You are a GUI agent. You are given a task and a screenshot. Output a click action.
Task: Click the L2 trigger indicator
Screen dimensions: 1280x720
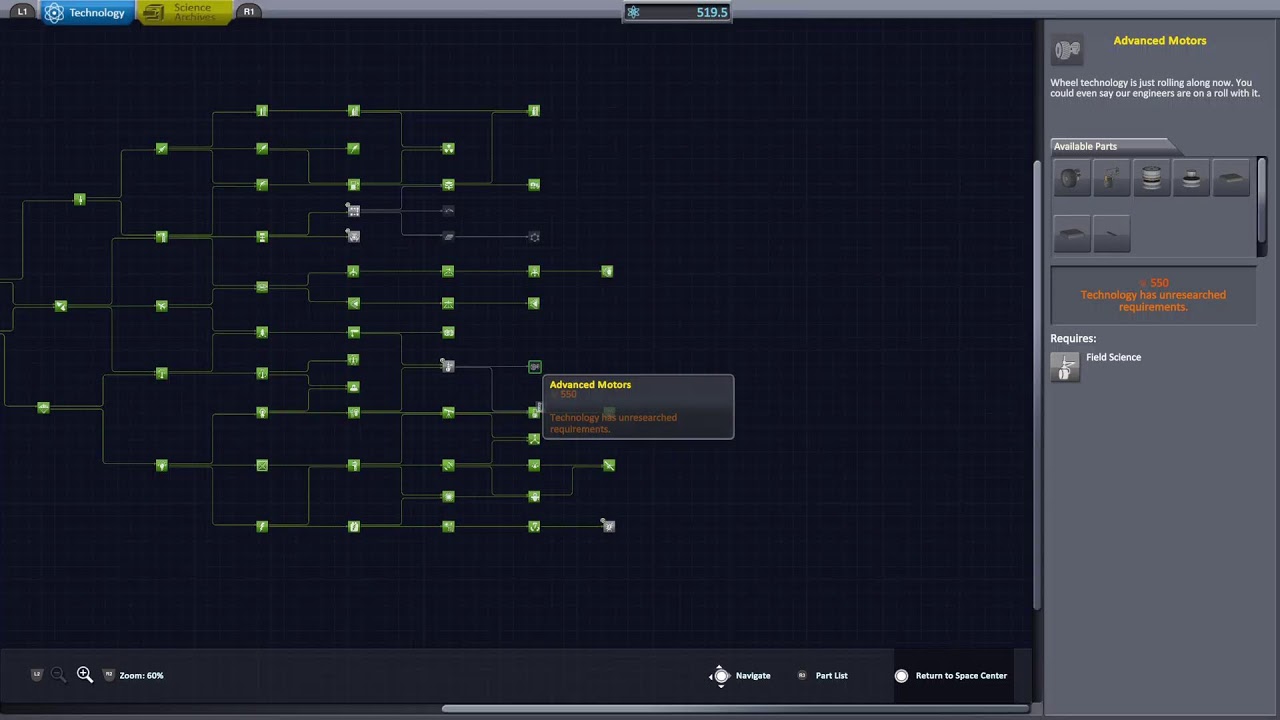(37, 675)
